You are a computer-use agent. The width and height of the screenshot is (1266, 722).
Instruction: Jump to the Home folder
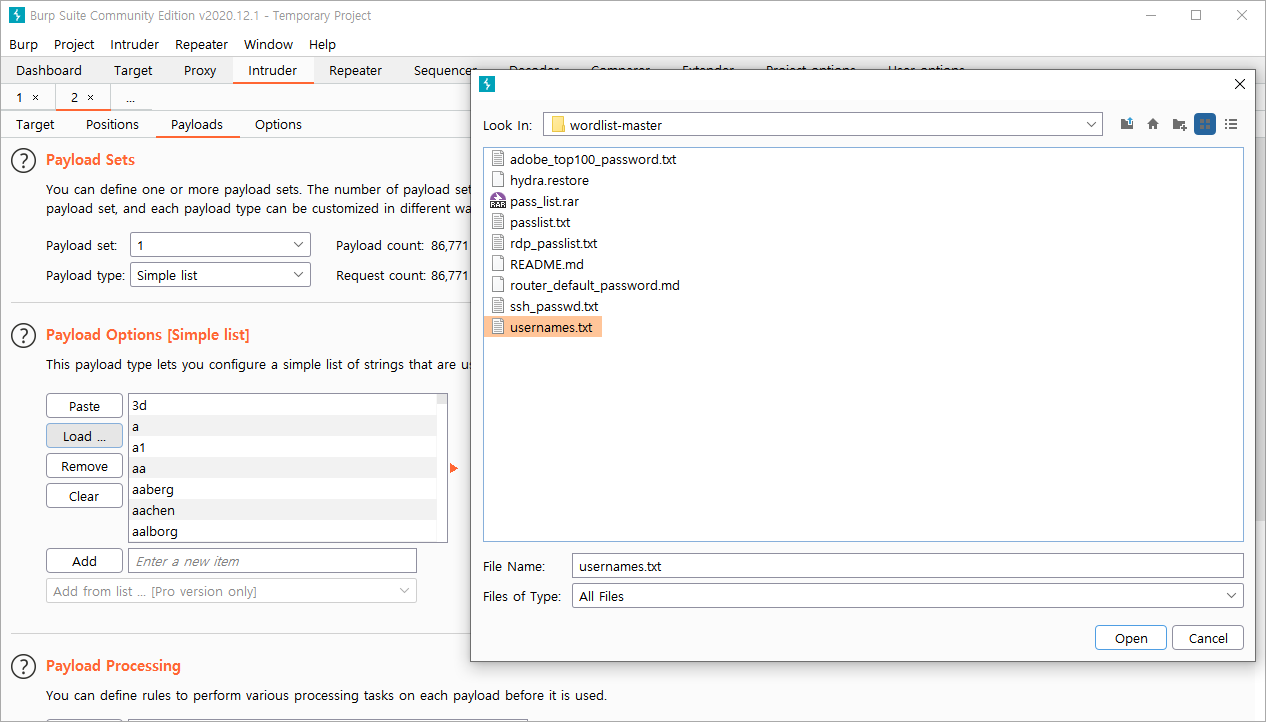(x=1153, y=124)
